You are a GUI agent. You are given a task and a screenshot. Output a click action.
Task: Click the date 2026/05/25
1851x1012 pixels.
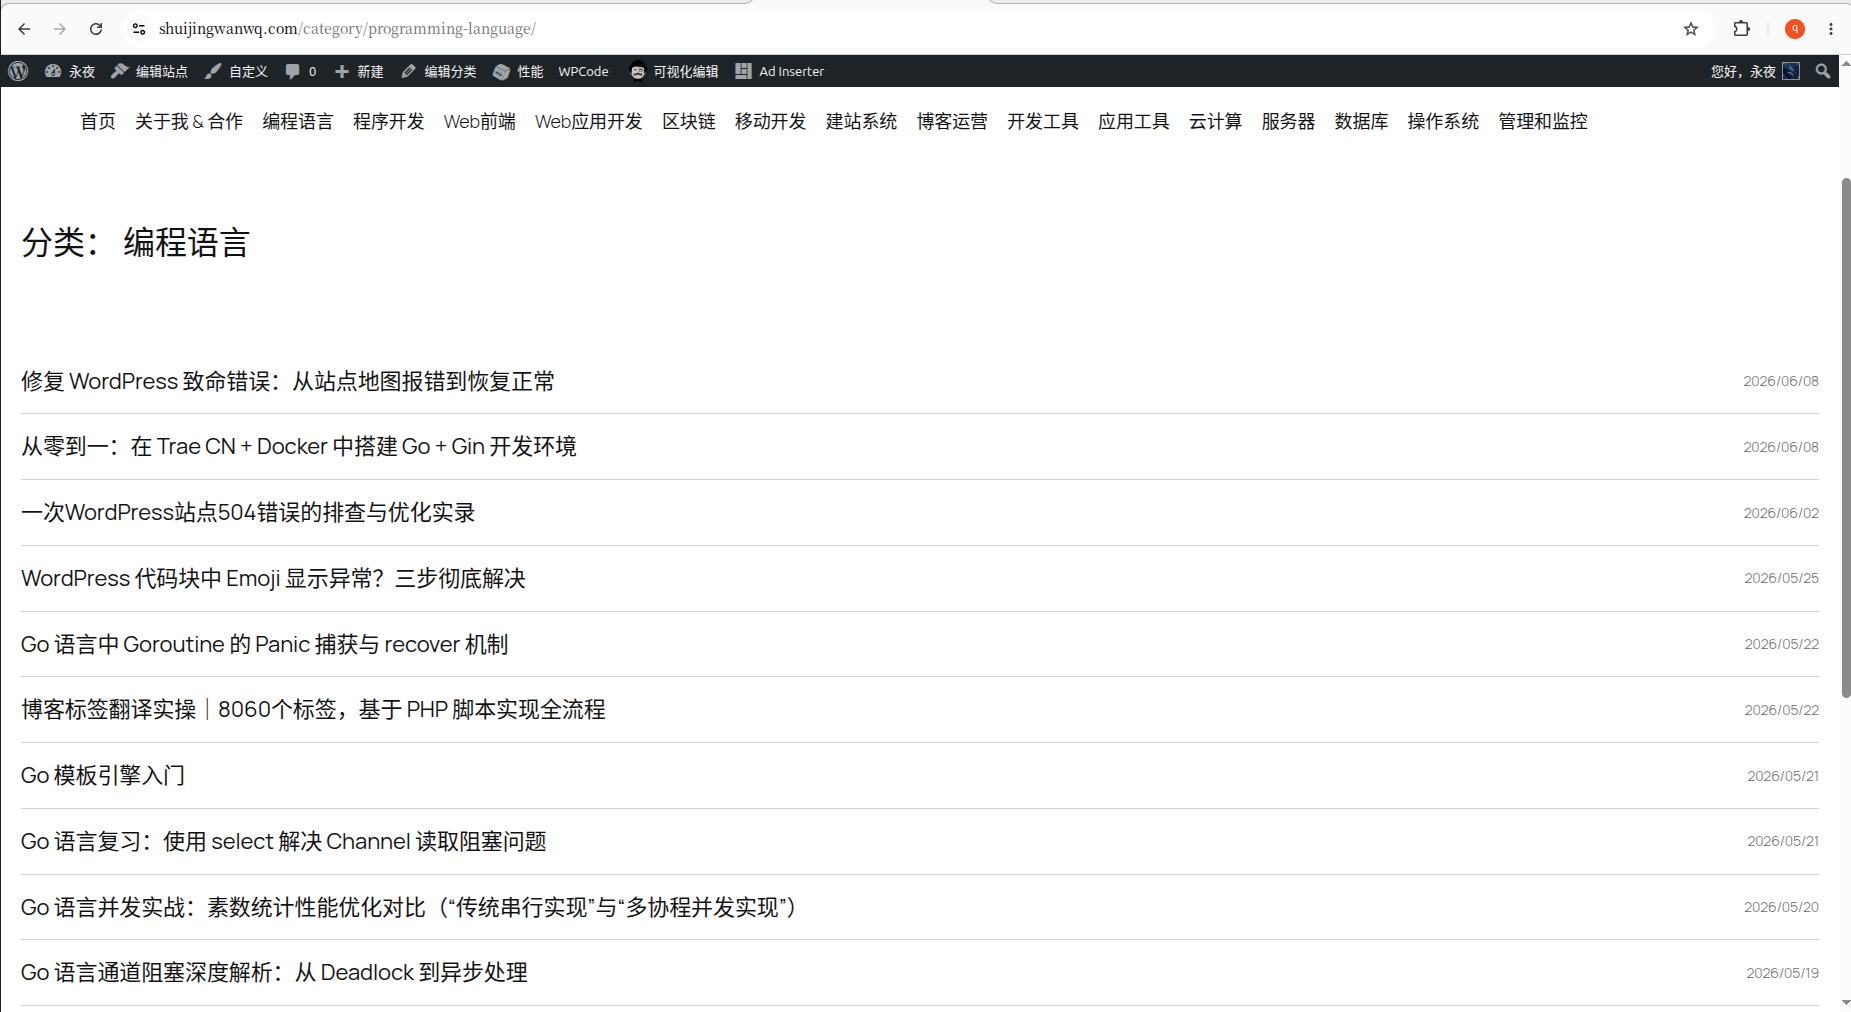(x=1781, y=578)
